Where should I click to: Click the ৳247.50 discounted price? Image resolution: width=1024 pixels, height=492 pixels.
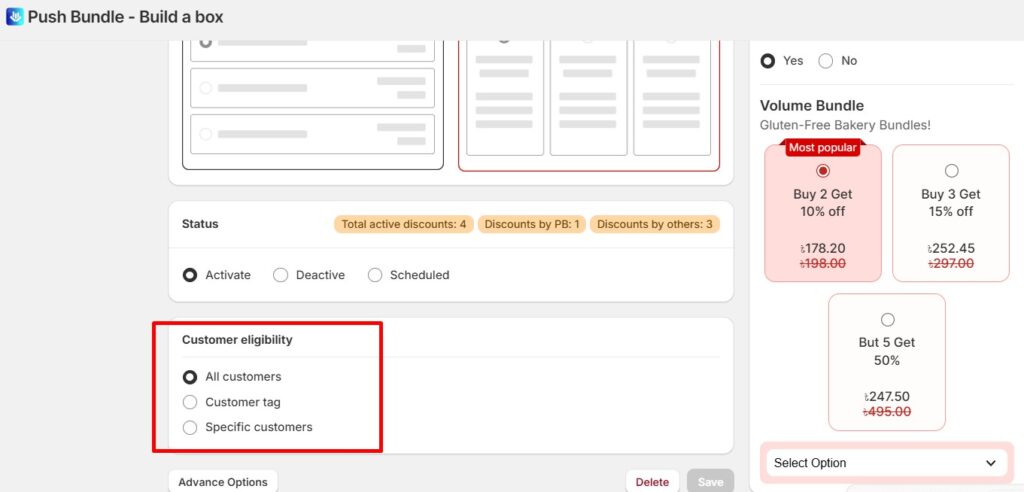point(887,397)
